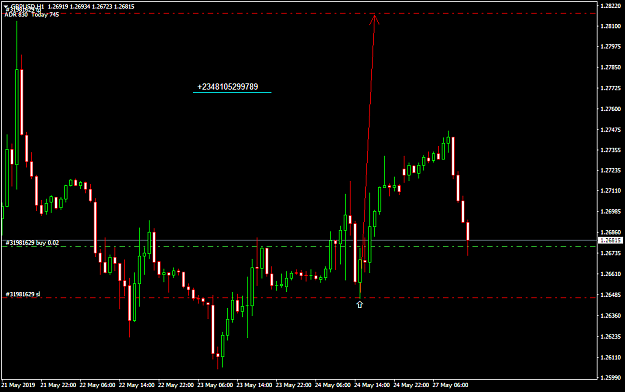Select the red dashed take profit line at top
This screenshot has height=392, width=625.
click(299, 14)
